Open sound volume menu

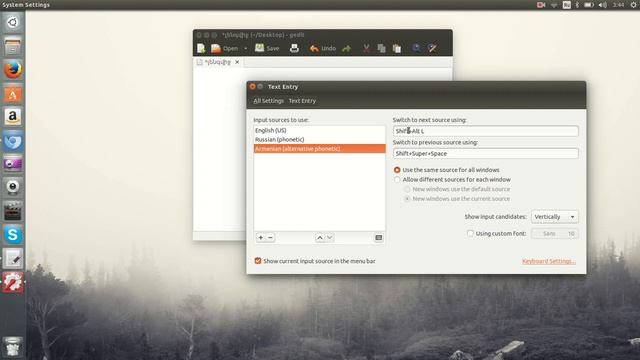(x=602, y=5)
